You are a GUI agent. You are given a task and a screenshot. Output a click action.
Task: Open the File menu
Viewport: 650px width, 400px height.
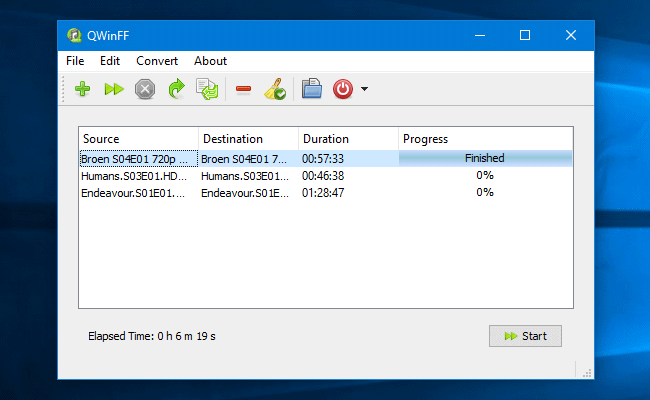[75, 61]
